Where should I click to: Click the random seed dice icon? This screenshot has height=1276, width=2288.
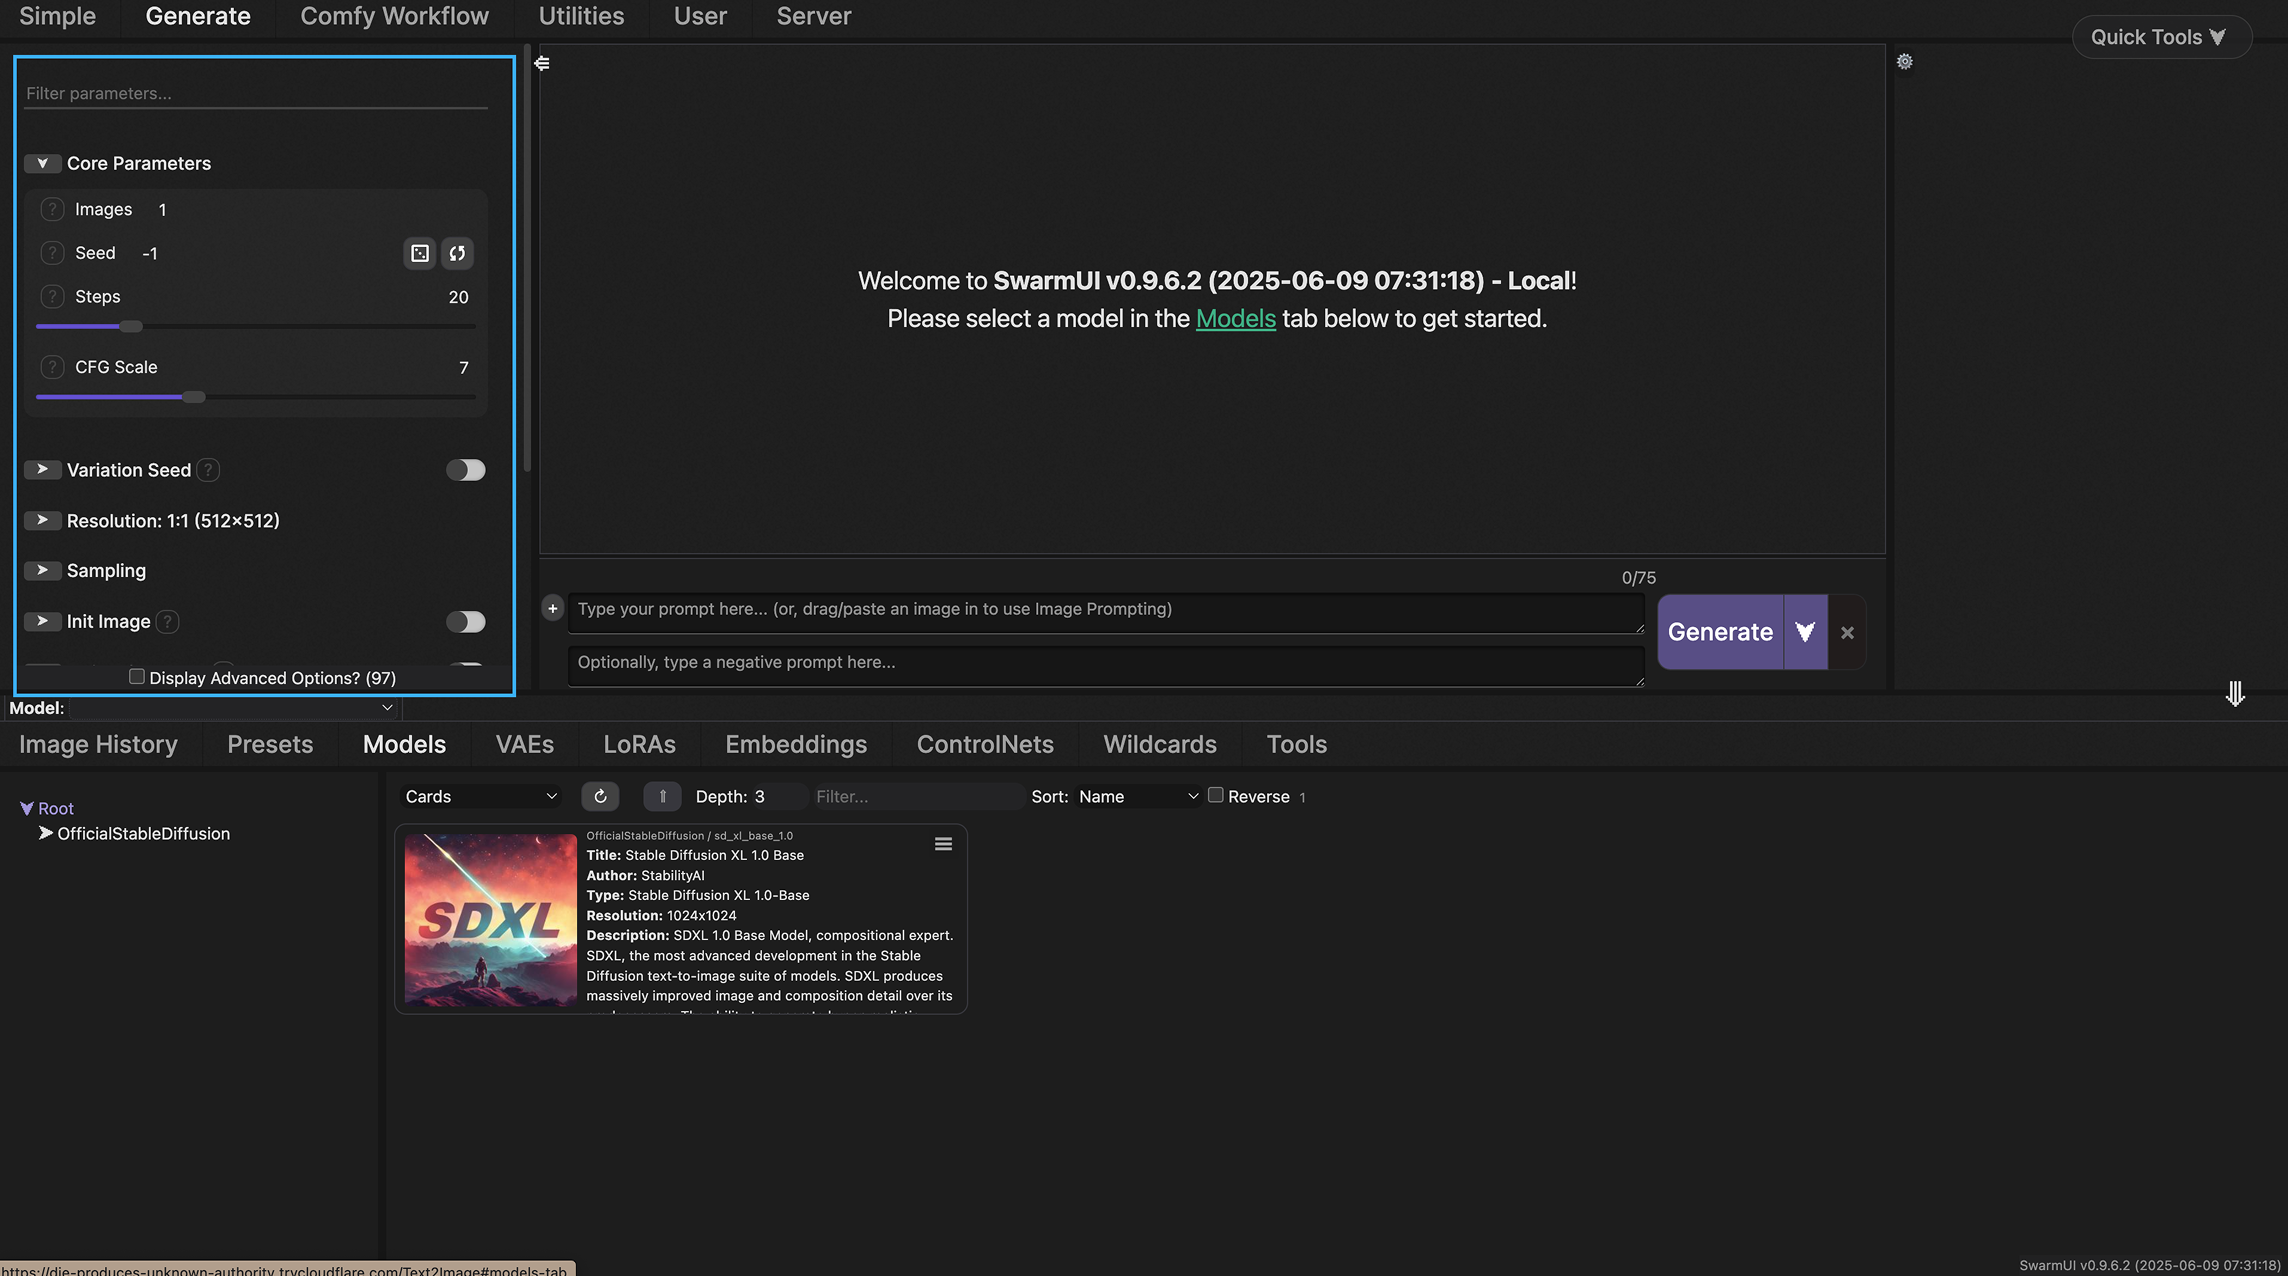click(x=420, y=254)
